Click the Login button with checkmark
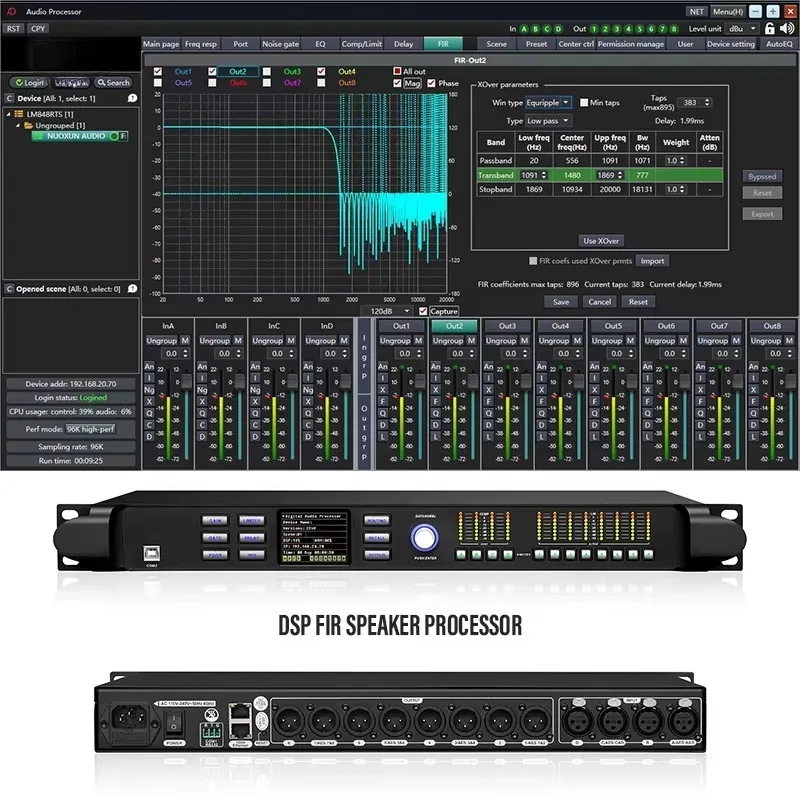The image size is (800, 800). (x=30, y=83)
